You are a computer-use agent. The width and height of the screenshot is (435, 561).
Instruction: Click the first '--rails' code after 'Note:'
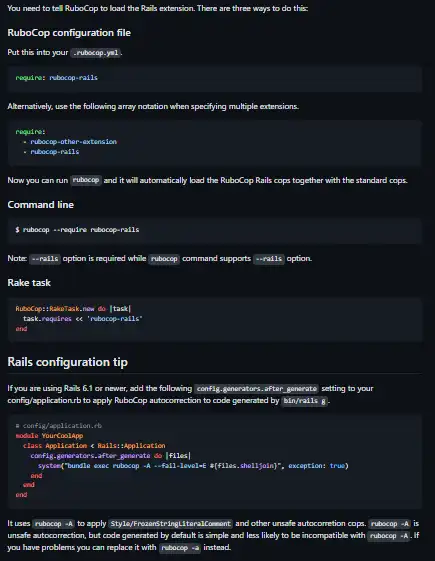[x=45, y=259]
